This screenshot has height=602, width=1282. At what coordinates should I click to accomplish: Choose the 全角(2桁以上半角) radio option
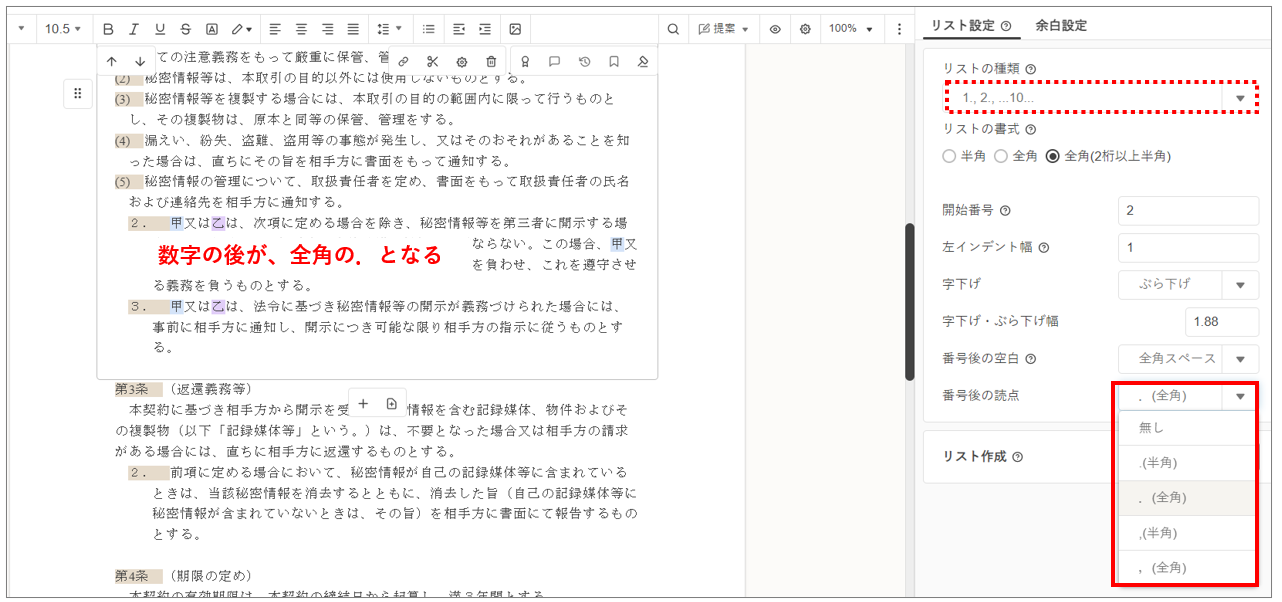tap(1052, 156)
